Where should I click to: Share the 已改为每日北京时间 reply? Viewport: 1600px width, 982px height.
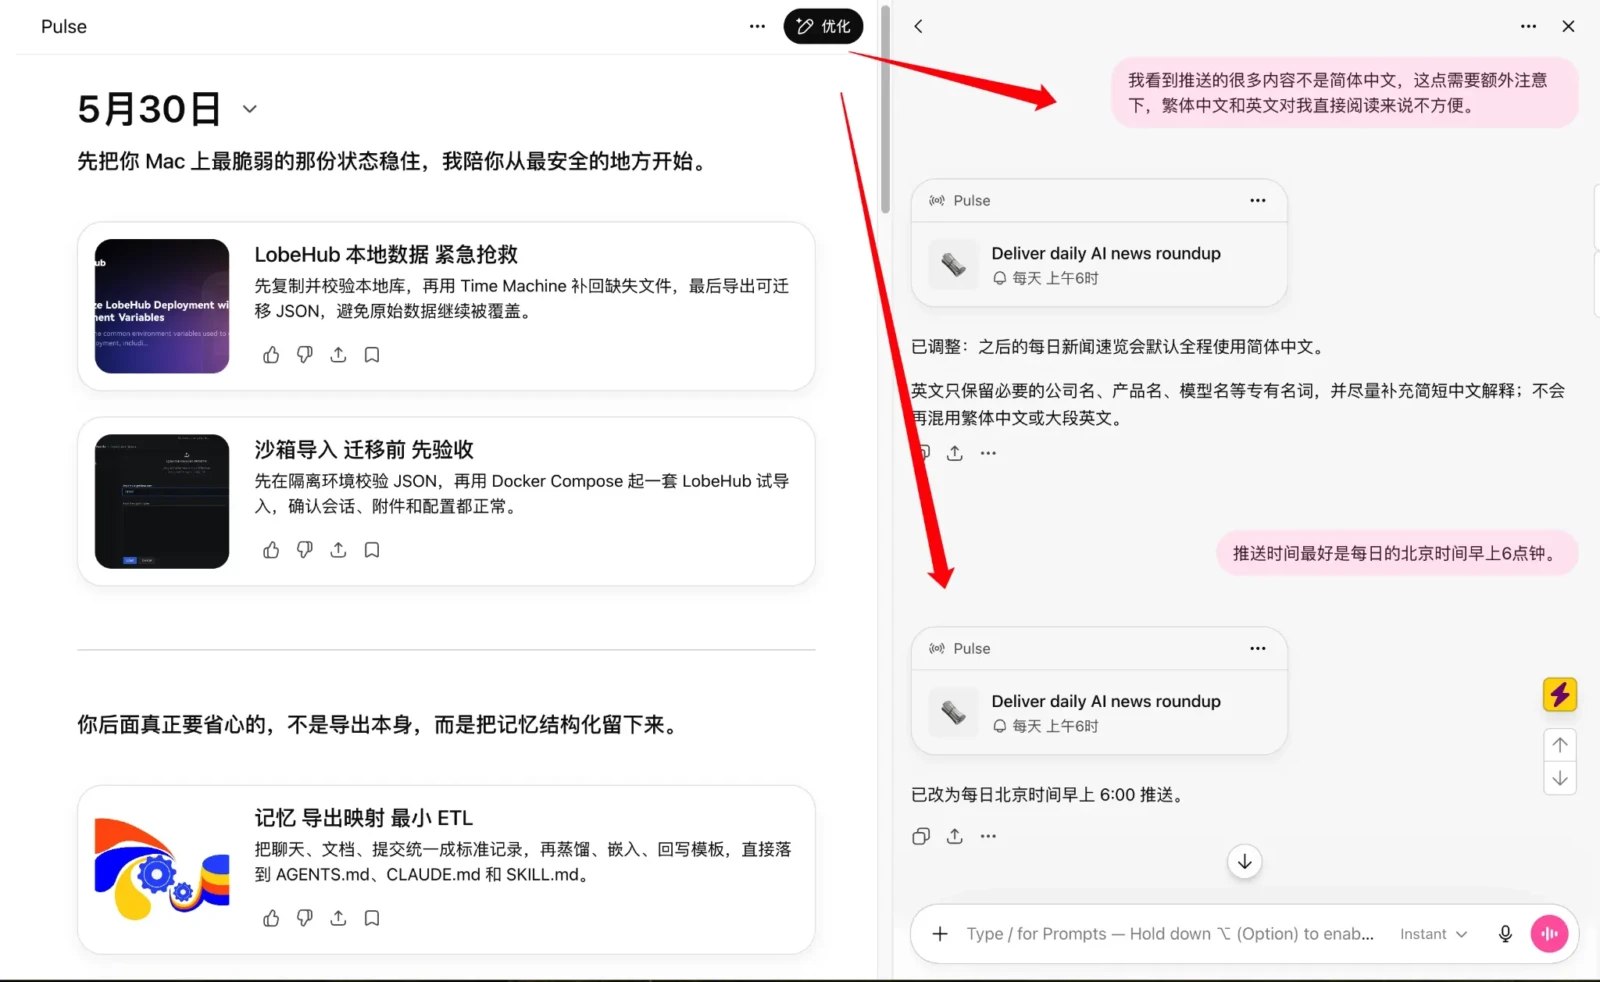point(955,836)
